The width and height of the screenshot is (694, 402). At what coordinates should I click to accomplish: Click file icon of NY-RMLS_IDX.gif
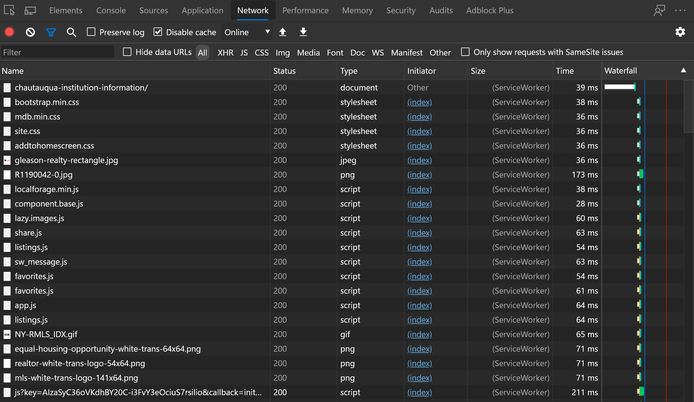pos(7,334)
